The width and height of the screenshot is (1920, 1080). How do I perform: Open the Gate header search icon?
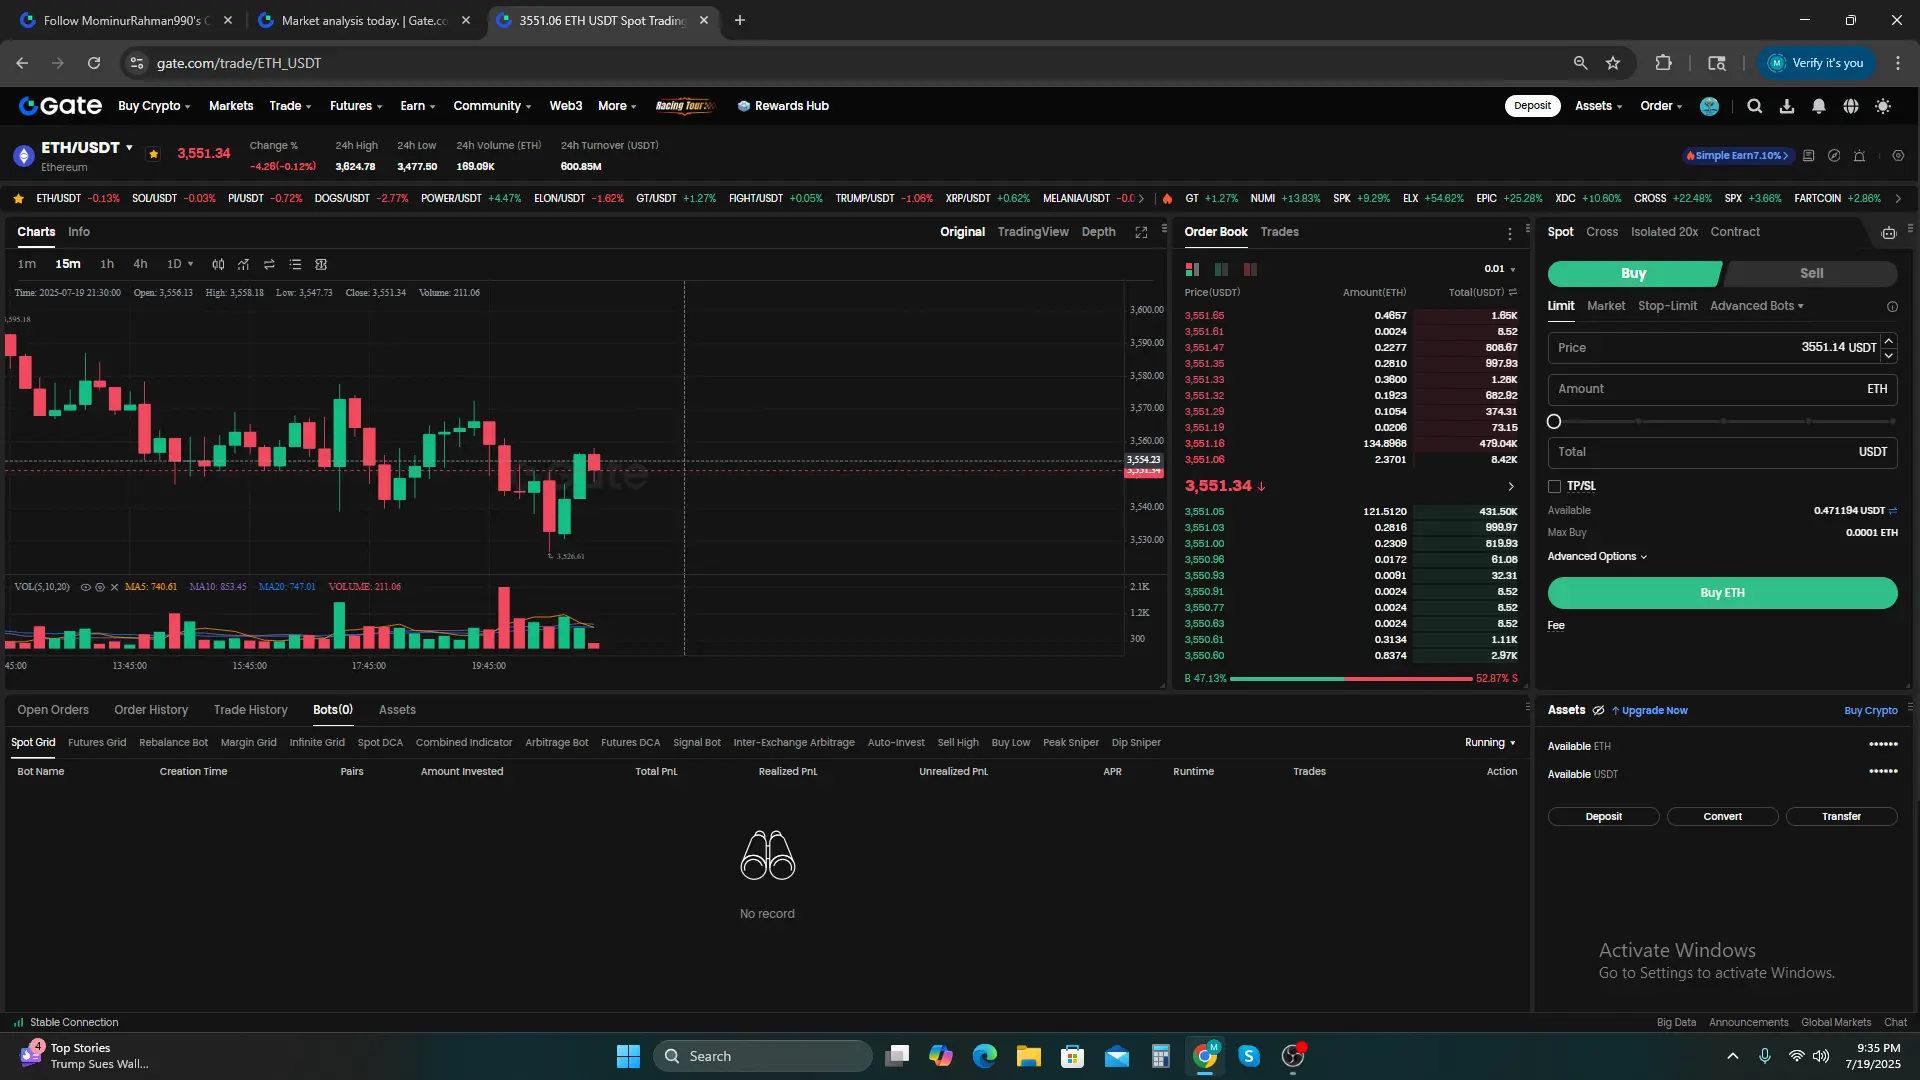pyautogui.click(x=1754, y=106)
